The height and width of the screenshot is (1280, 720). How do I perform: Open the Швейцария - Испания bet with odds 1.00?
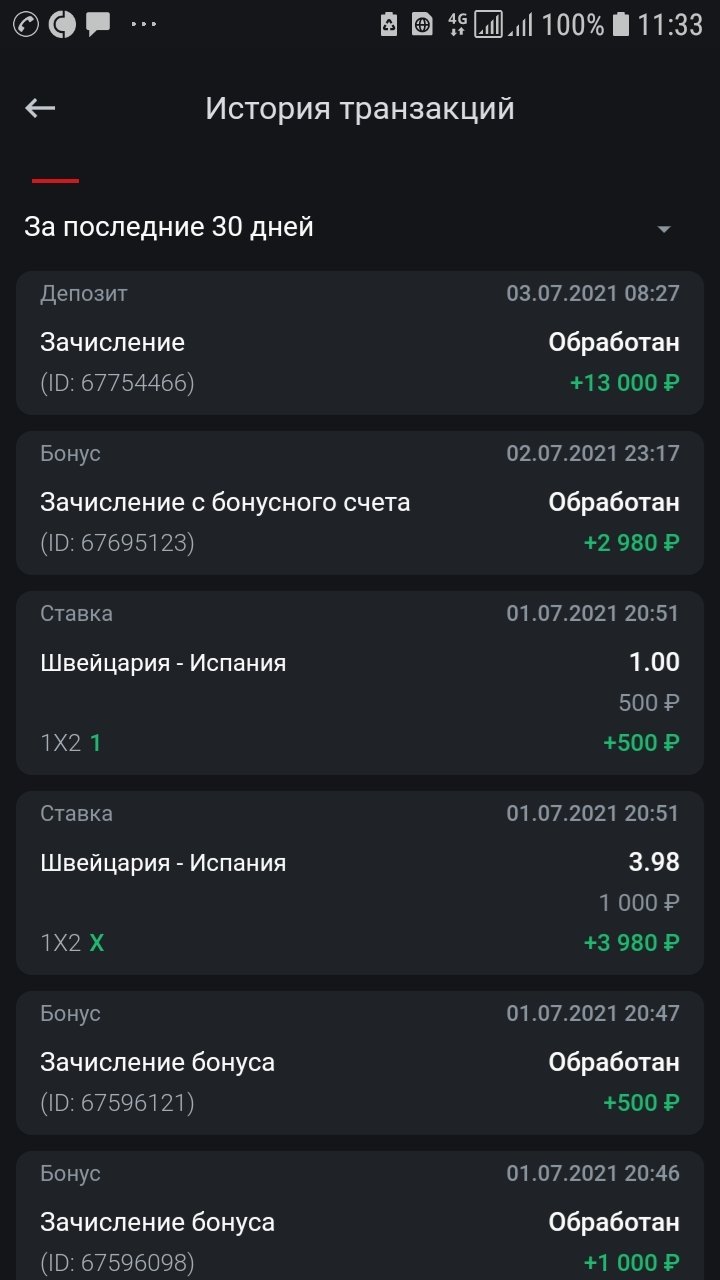(360, 683)
